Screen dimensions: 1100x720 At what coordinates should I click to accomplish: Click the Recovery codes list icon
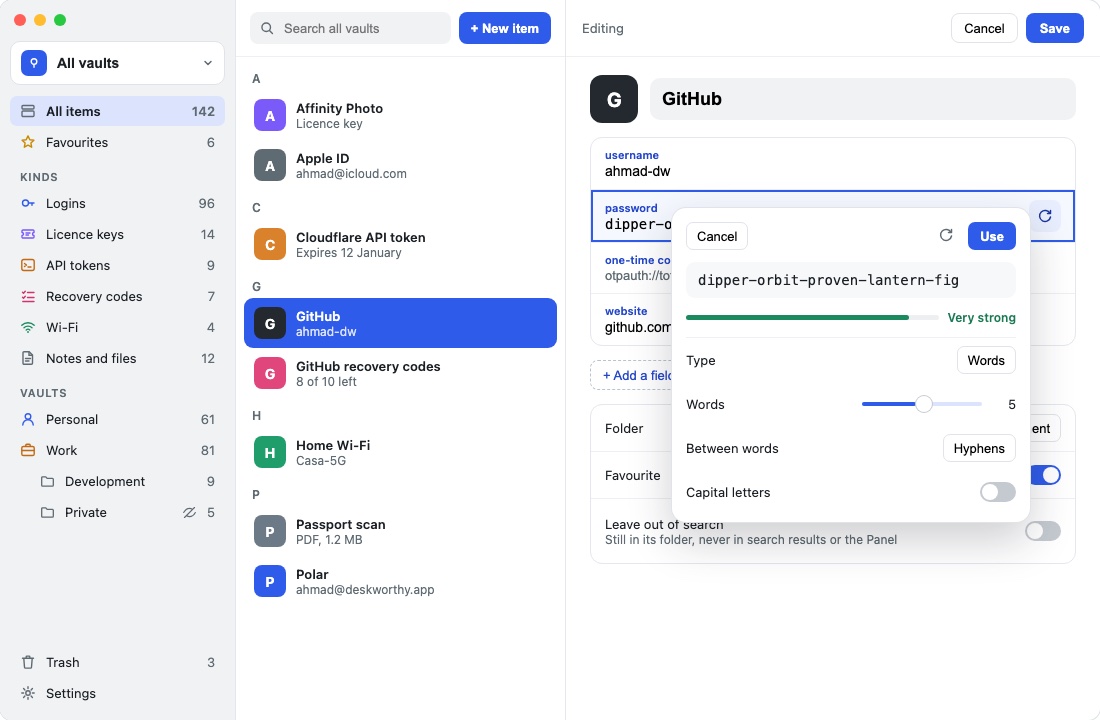28,296
